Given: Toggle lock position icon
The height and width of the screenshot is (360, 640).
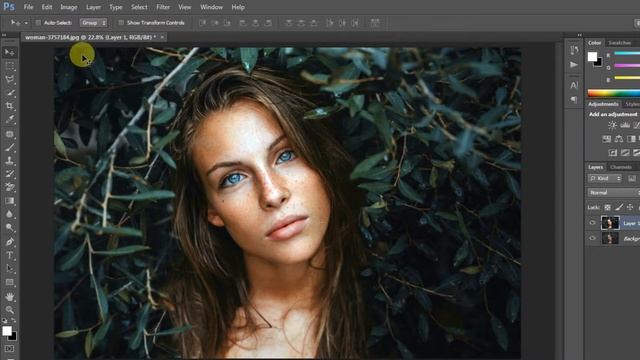Looking at the screenshot, I should (x=630, y=207).
